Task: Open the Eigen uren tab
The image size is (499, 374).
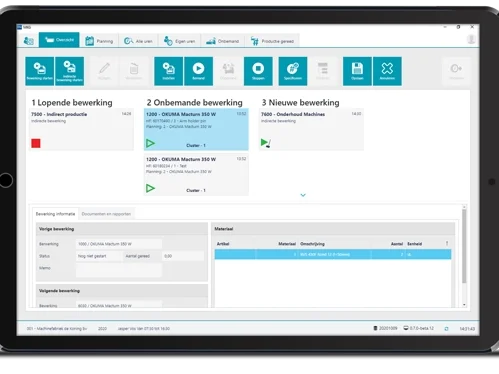Action: click(x=179, y=41)
